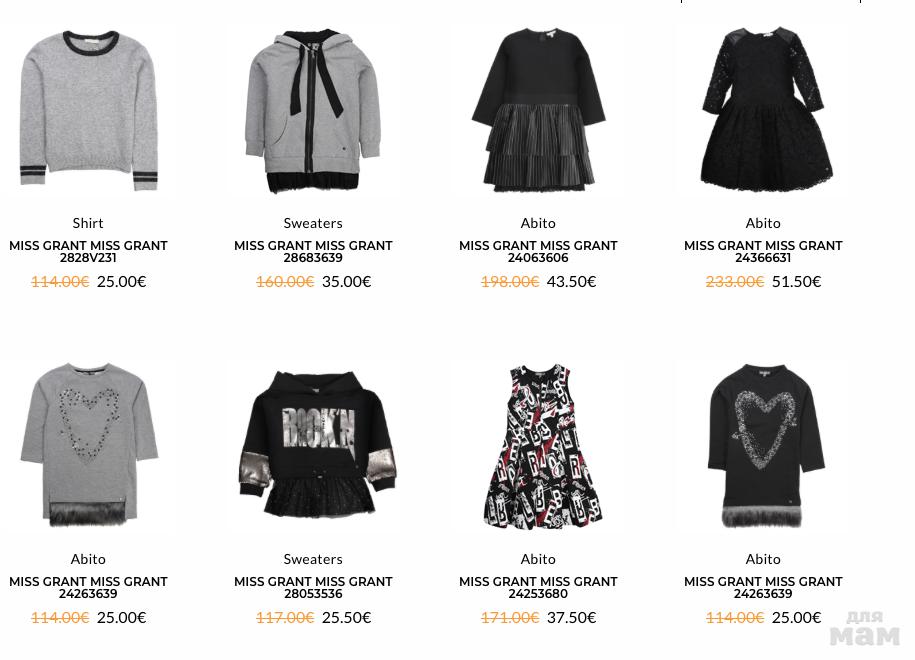Select the black heart dress with fur hem

[x=766, y=446]
